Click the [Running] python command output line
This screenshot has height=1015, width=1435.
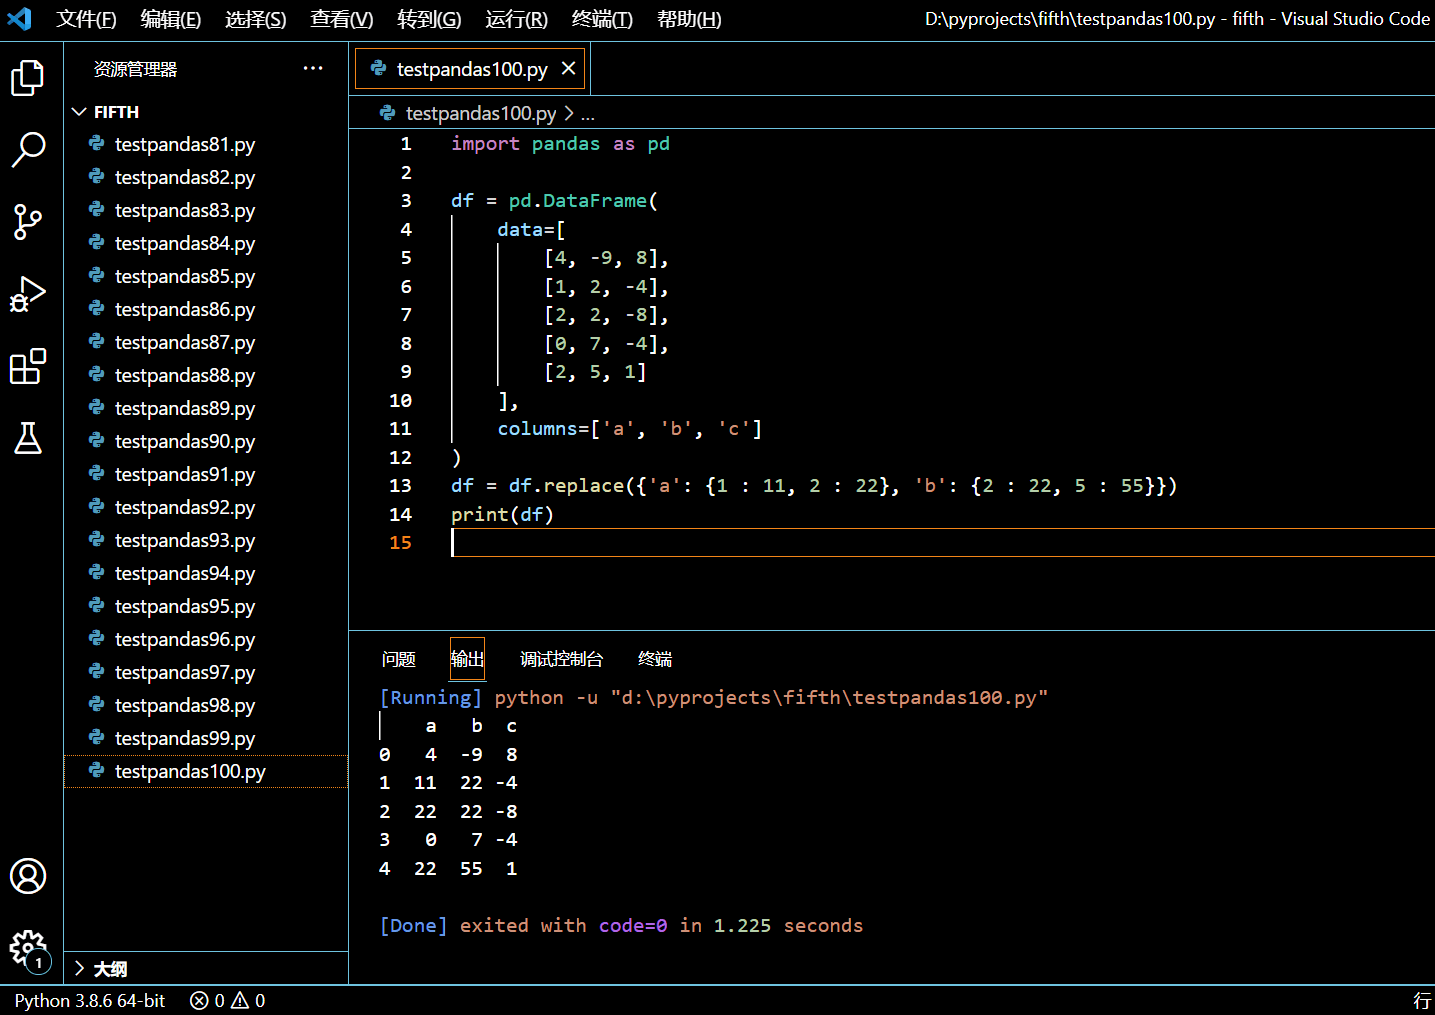pyautogui.click(x=714, y=697)
